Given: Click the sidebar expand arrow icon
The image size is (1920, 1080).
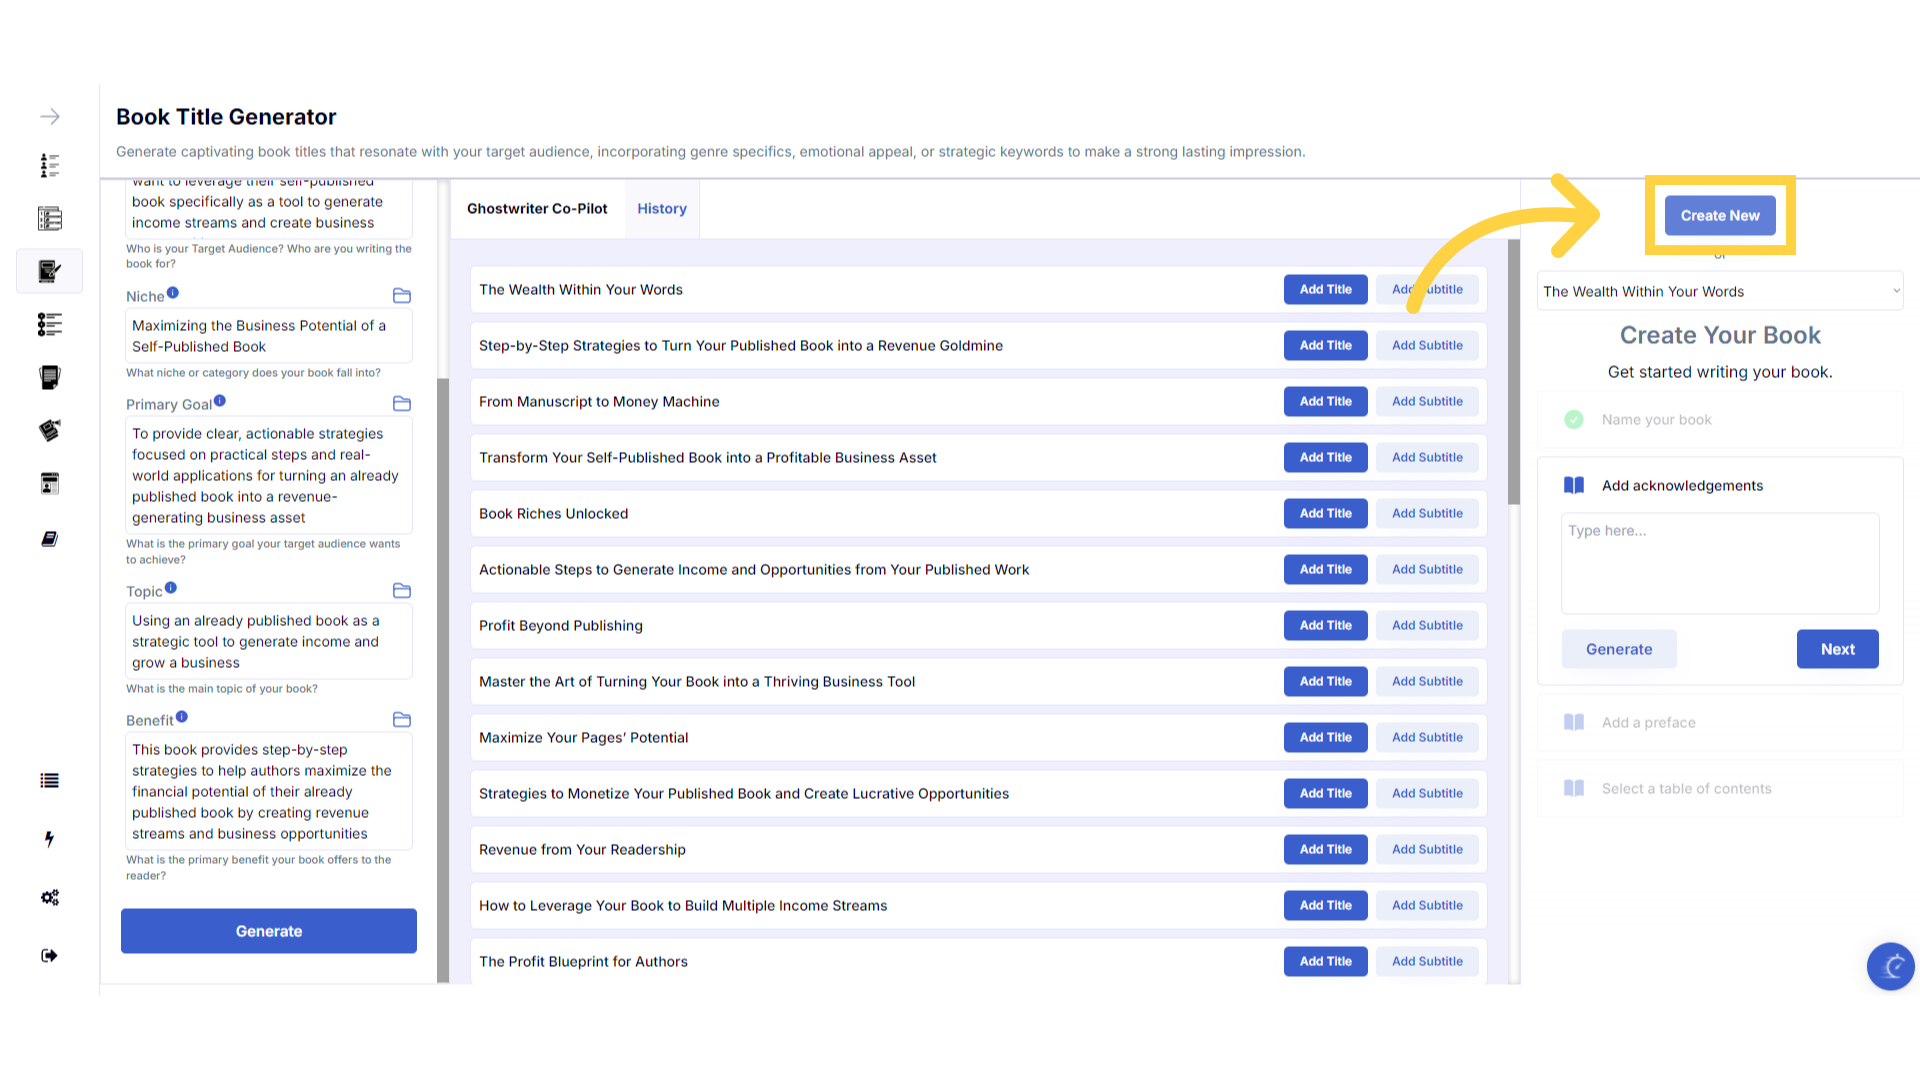Looking at the screenshot, I should [x=50, y=117].
